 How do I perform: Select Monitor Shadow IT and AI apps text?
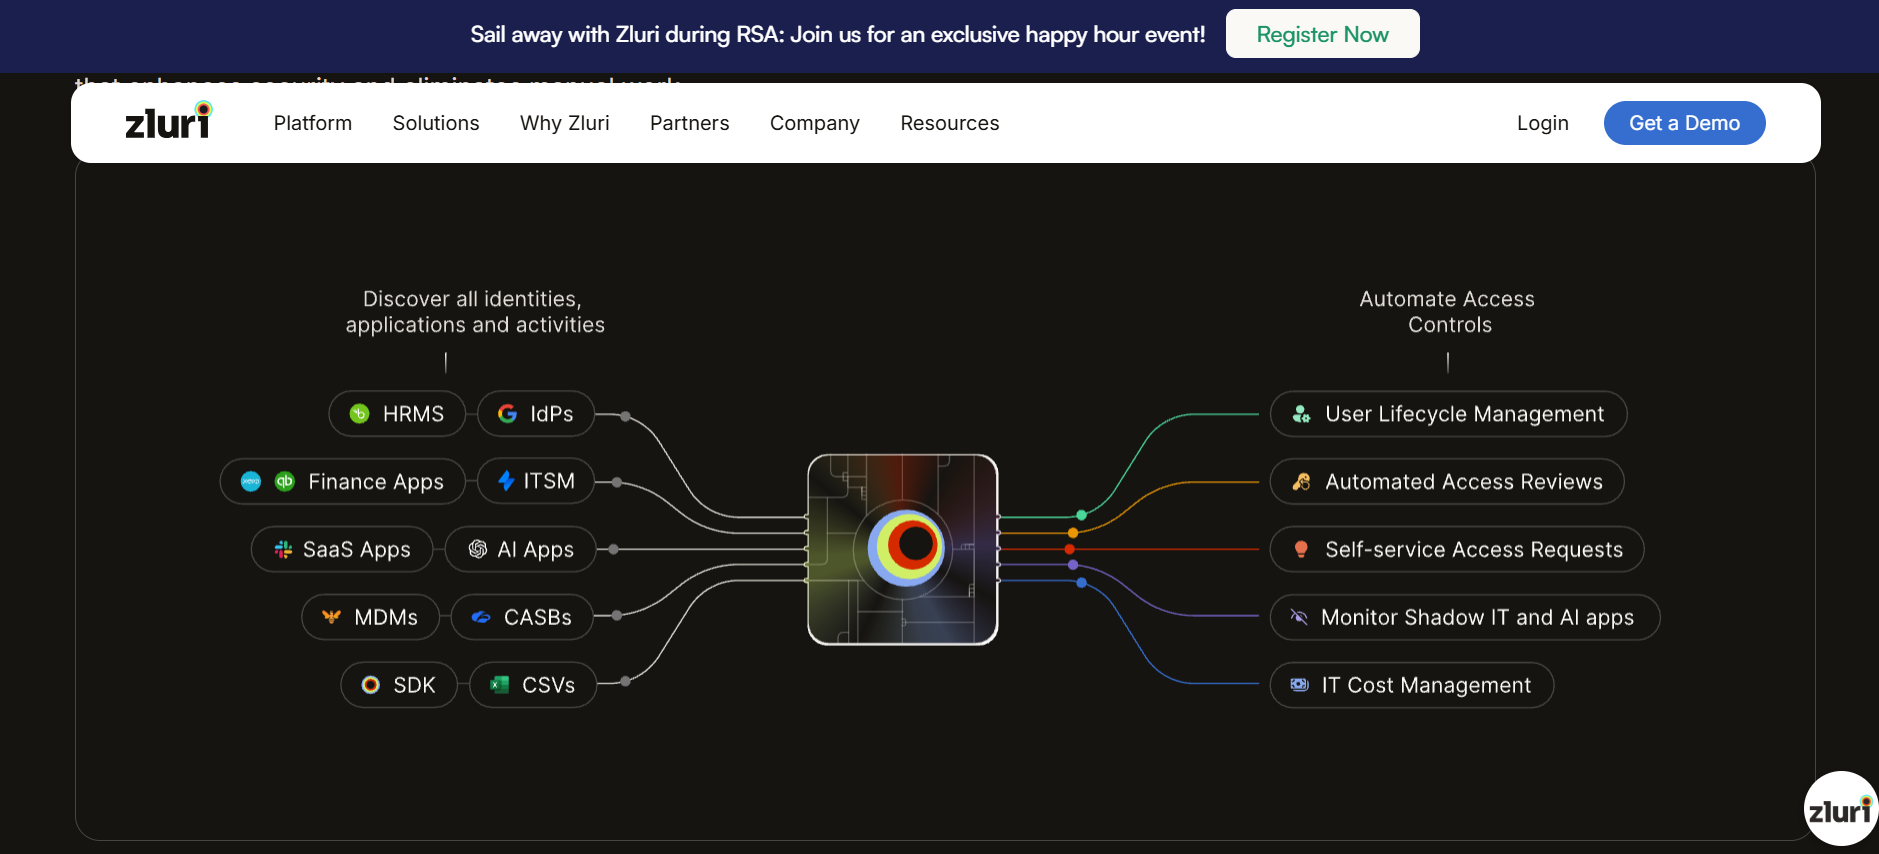1478,617
